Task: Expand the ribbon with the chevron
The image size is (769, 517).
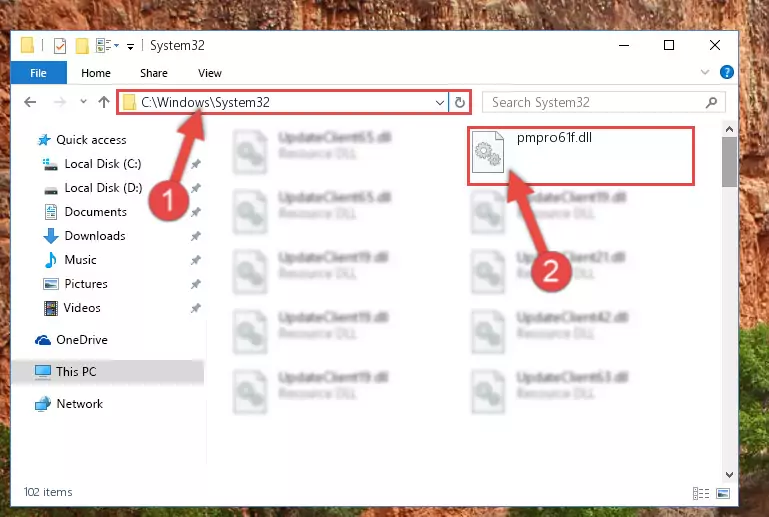Action: [705, 73]
